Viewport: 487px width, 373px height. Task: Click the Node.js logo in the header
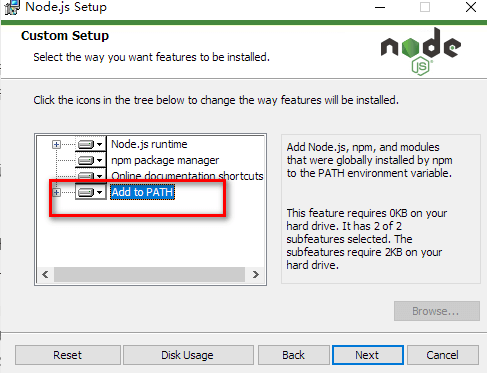point(421,51)
